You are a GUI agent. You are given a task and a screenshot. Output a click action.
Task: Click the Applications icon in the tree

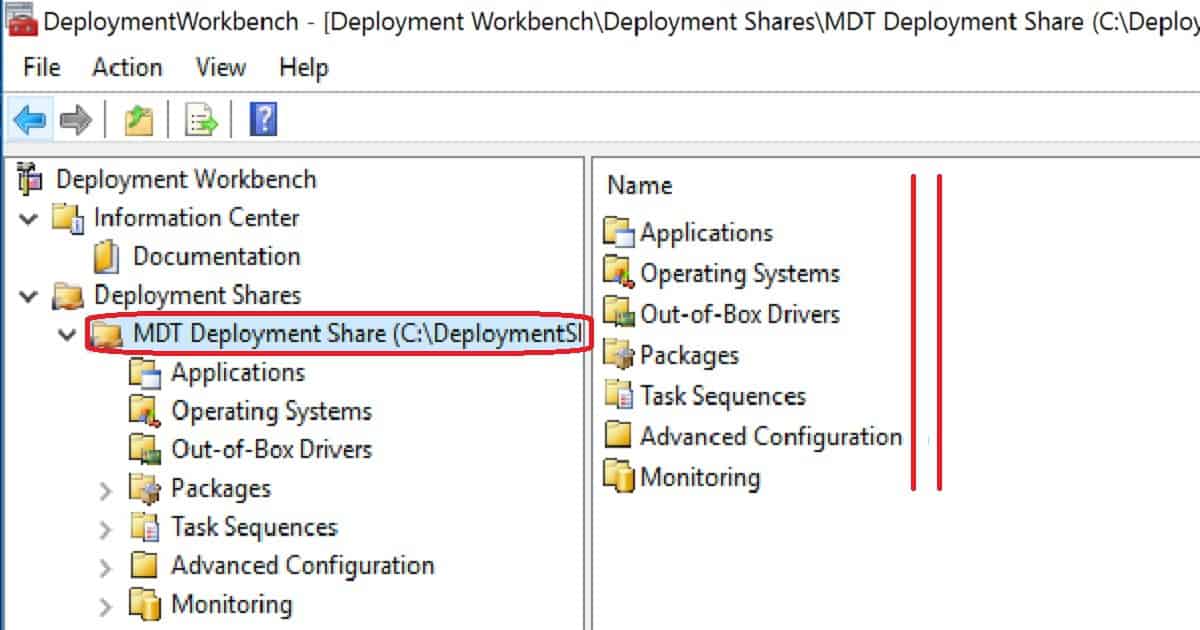pyautogui.click(x=146, y=373)
